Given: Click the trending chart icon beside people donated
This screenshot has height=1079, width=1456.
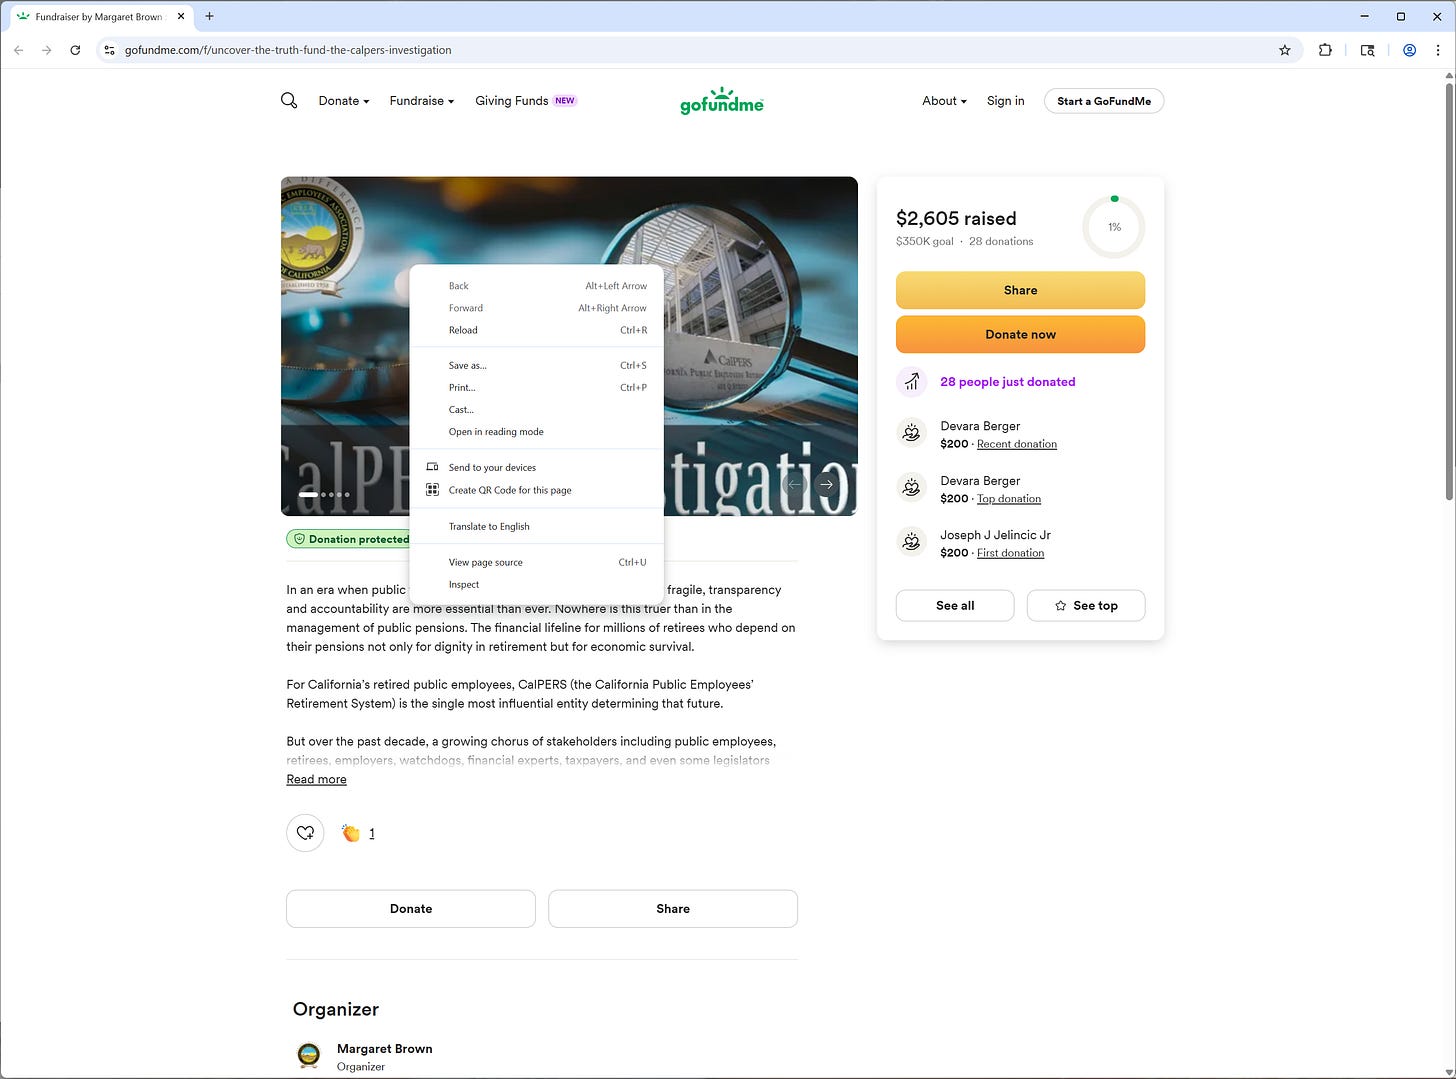Looking at the screenshot, I should point(911,382).
